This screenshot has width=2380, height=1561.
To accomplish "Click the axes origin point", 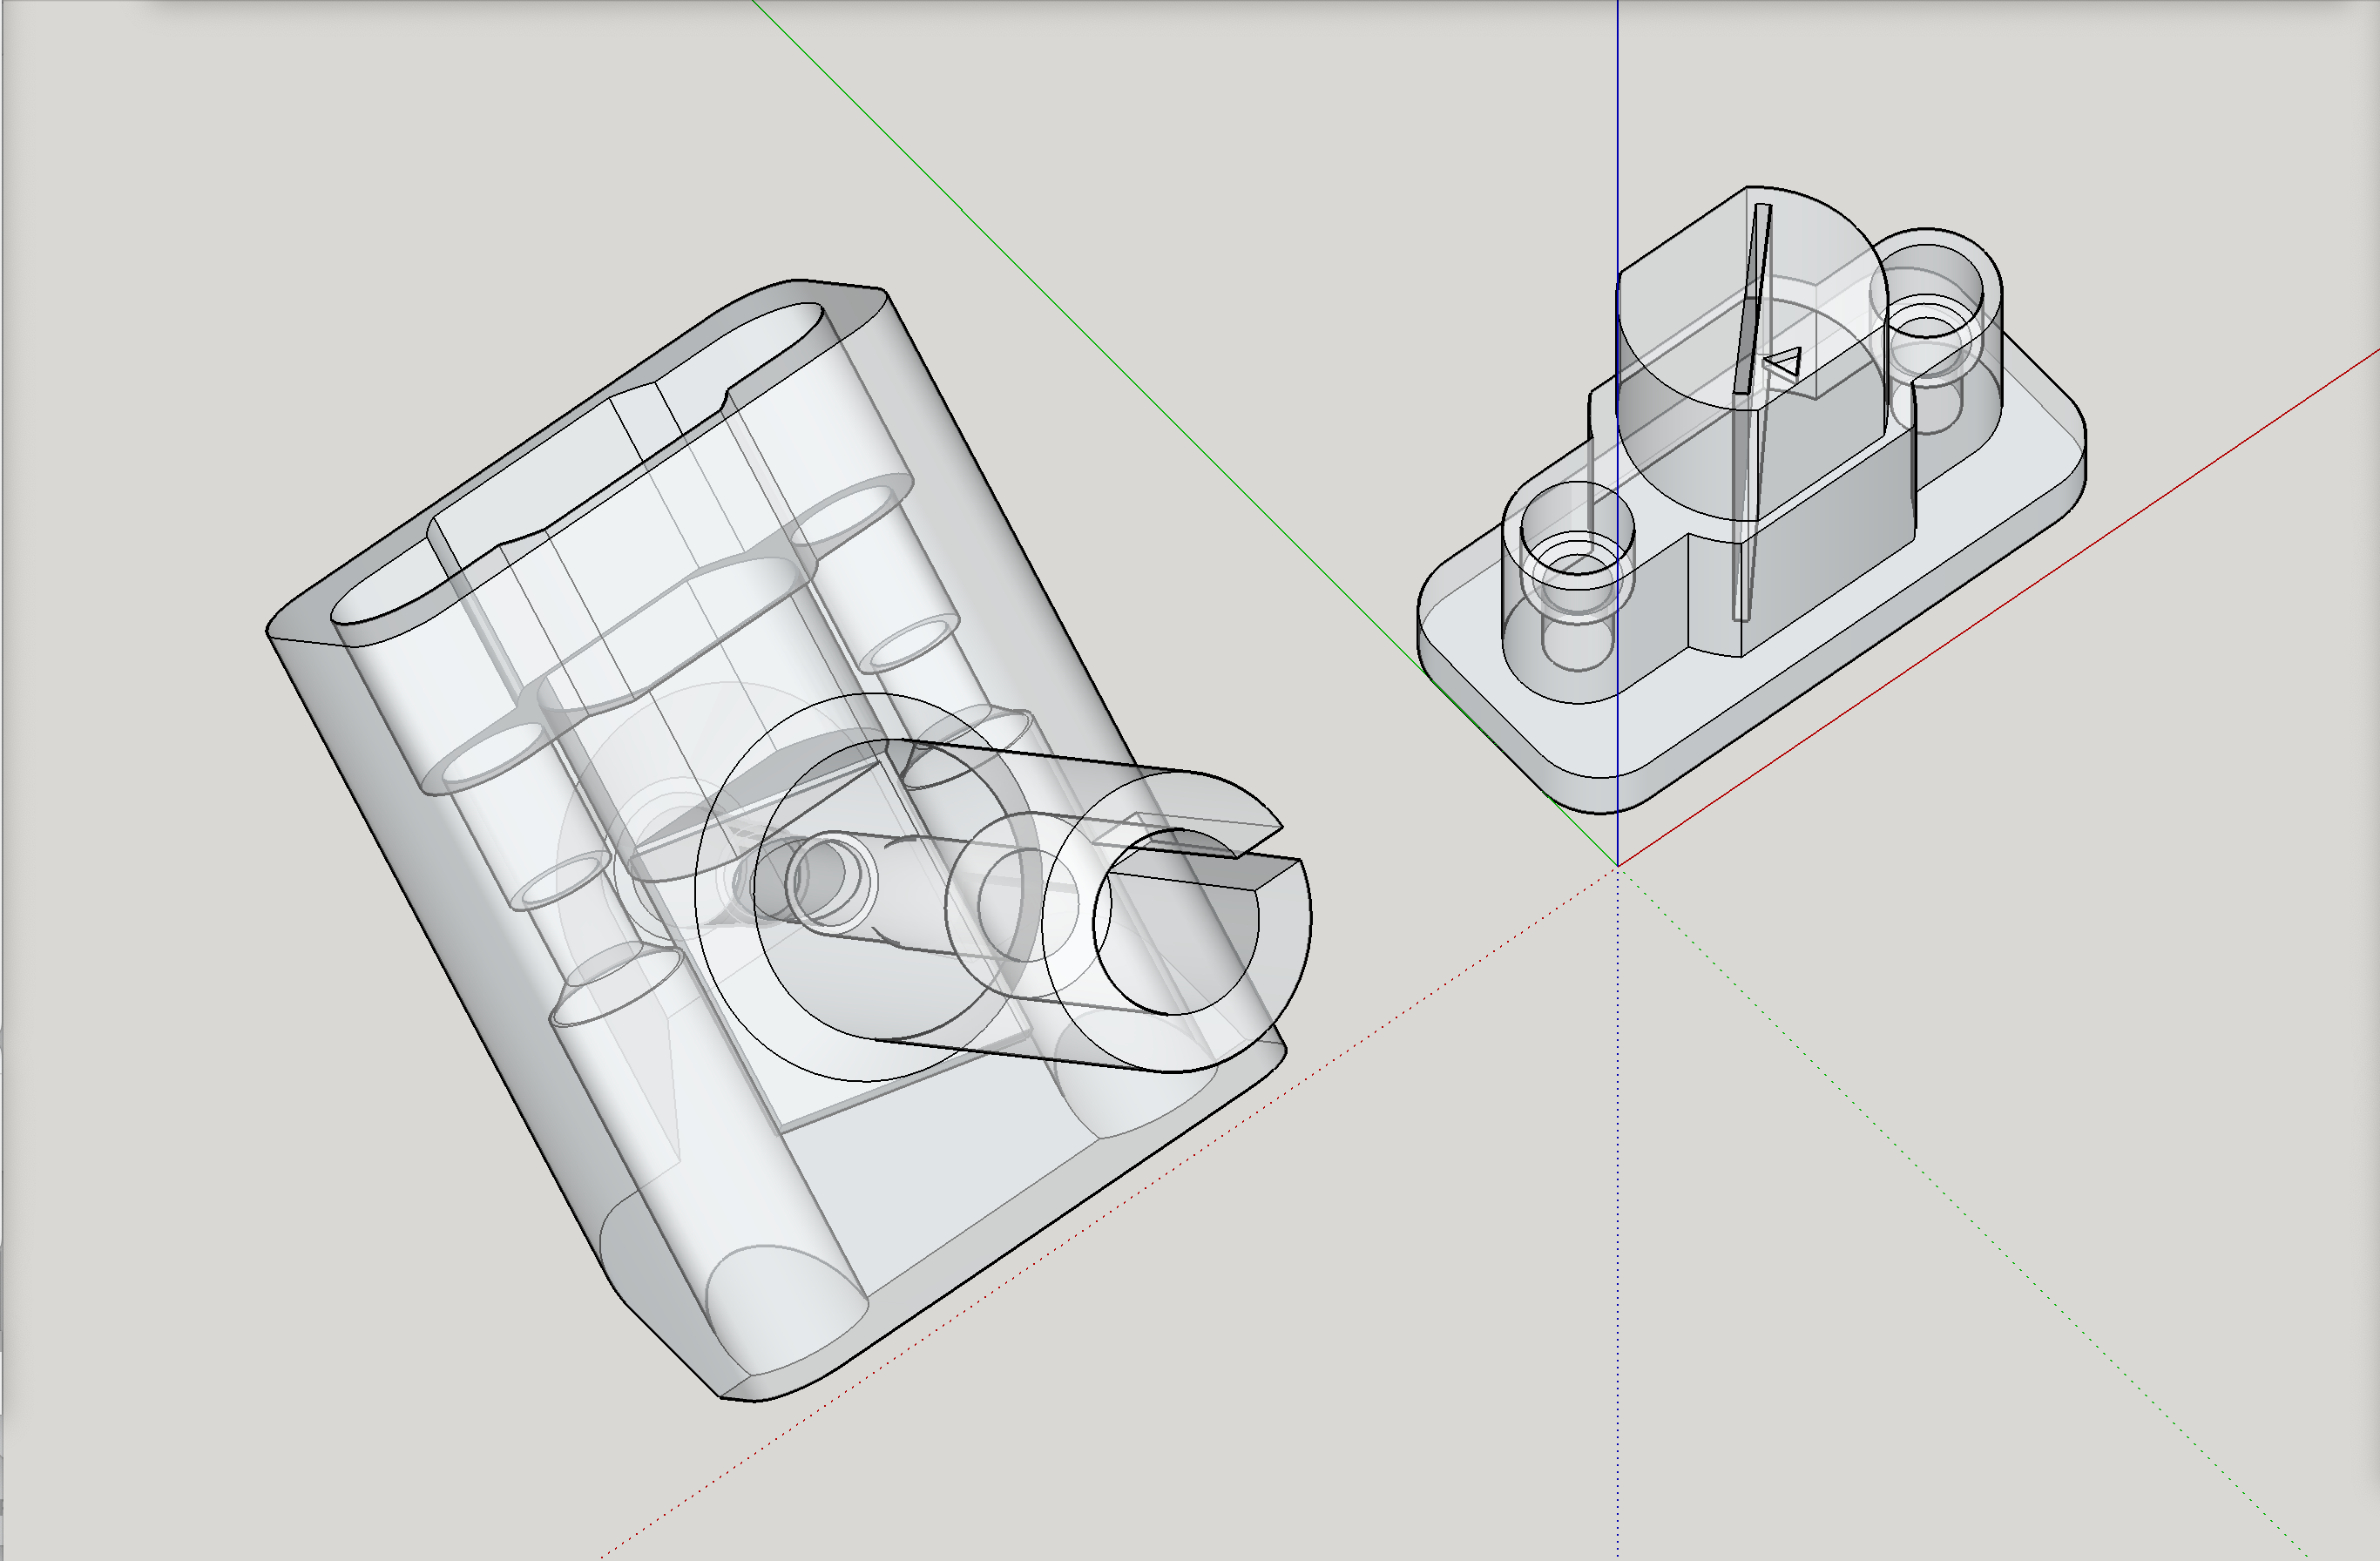I will tap(1617, 865).
